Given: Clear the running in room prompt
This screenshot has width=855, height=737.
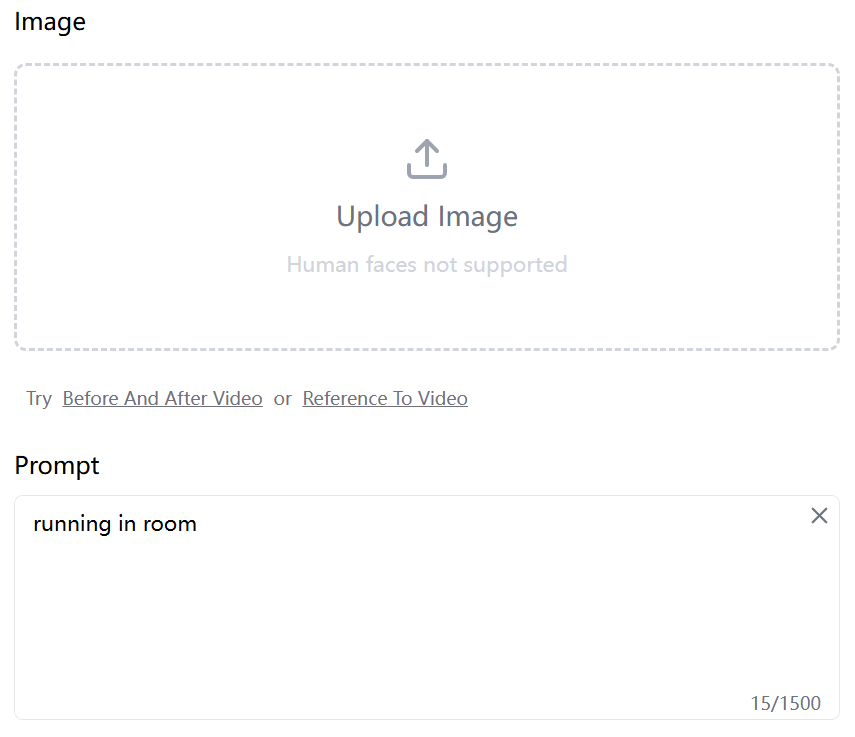Looking at the screenshot, I should coord(819,515).
